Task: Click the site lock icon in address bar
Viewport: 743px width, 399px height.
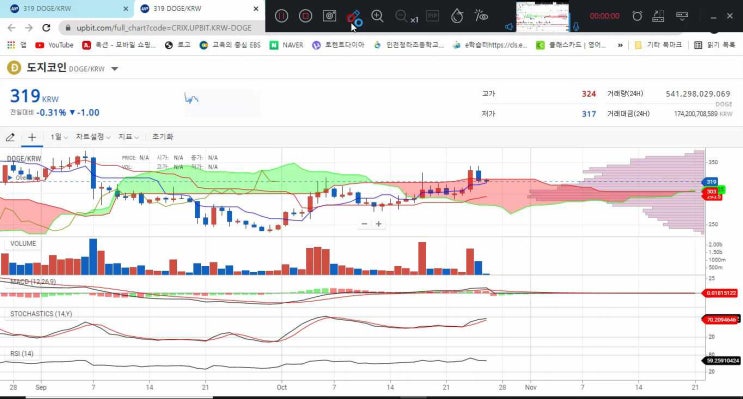Action: point(68,28)
